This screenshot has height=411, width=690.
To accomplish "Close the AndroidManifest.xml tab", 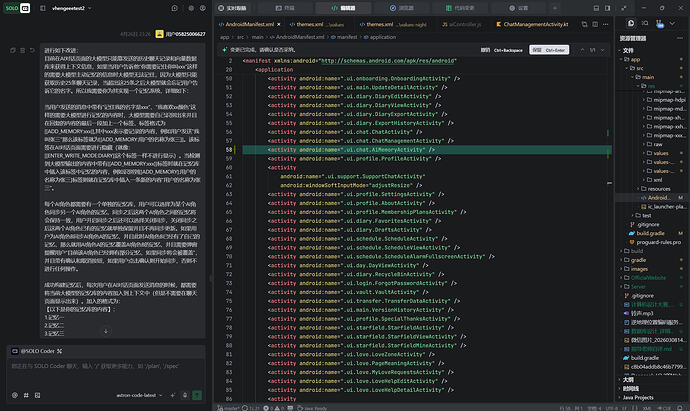I will coord(279,24).
